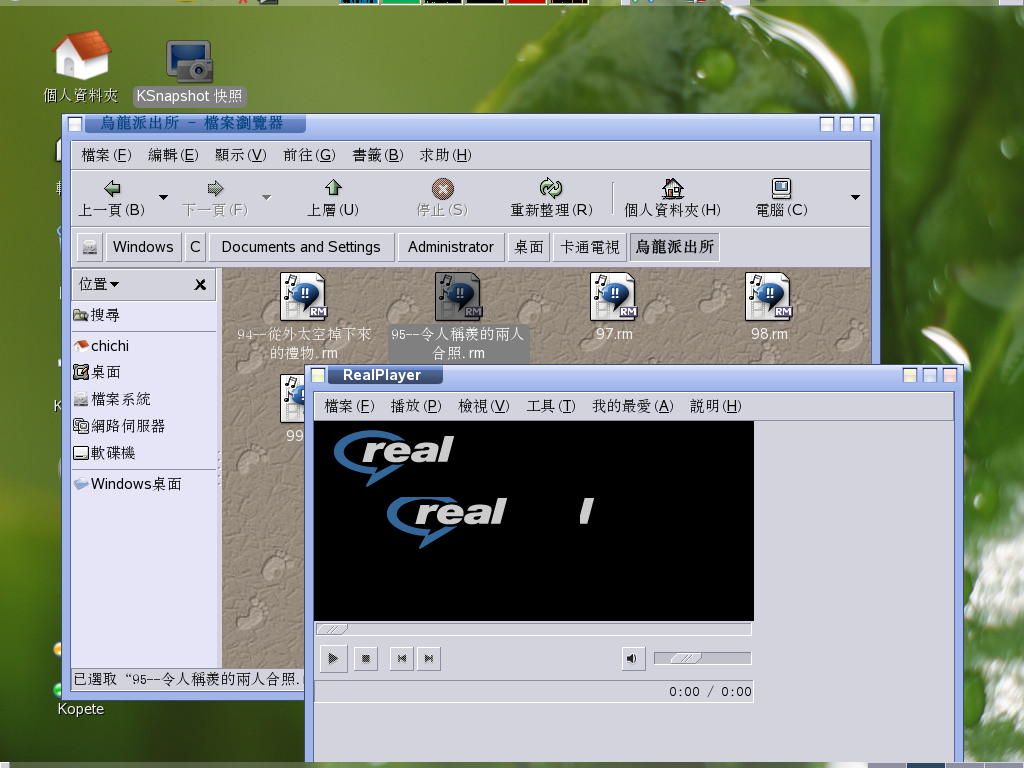Viewport: 1024px width, 768px height.
Task: Click the RealPlayer Play button
Action: [333, 658]
